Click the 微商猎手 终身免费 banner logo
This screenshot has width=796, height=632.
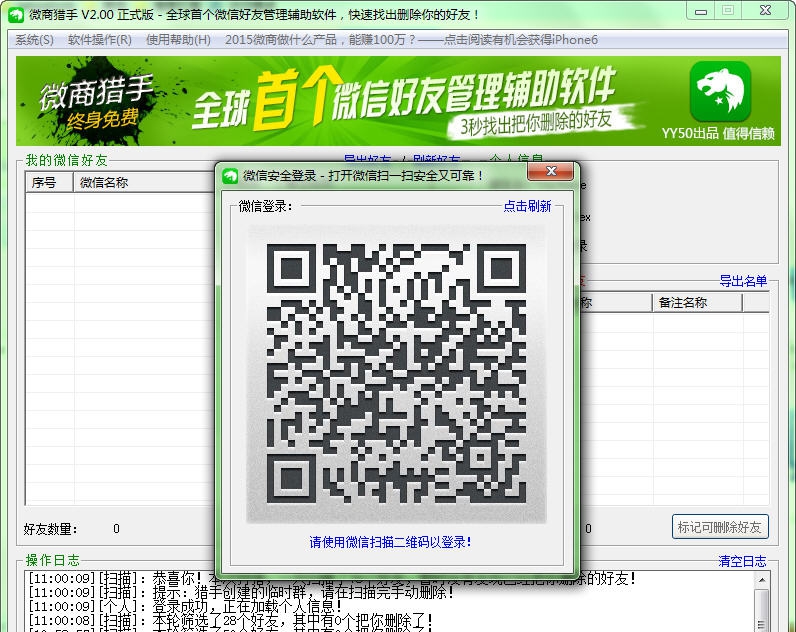95,102
